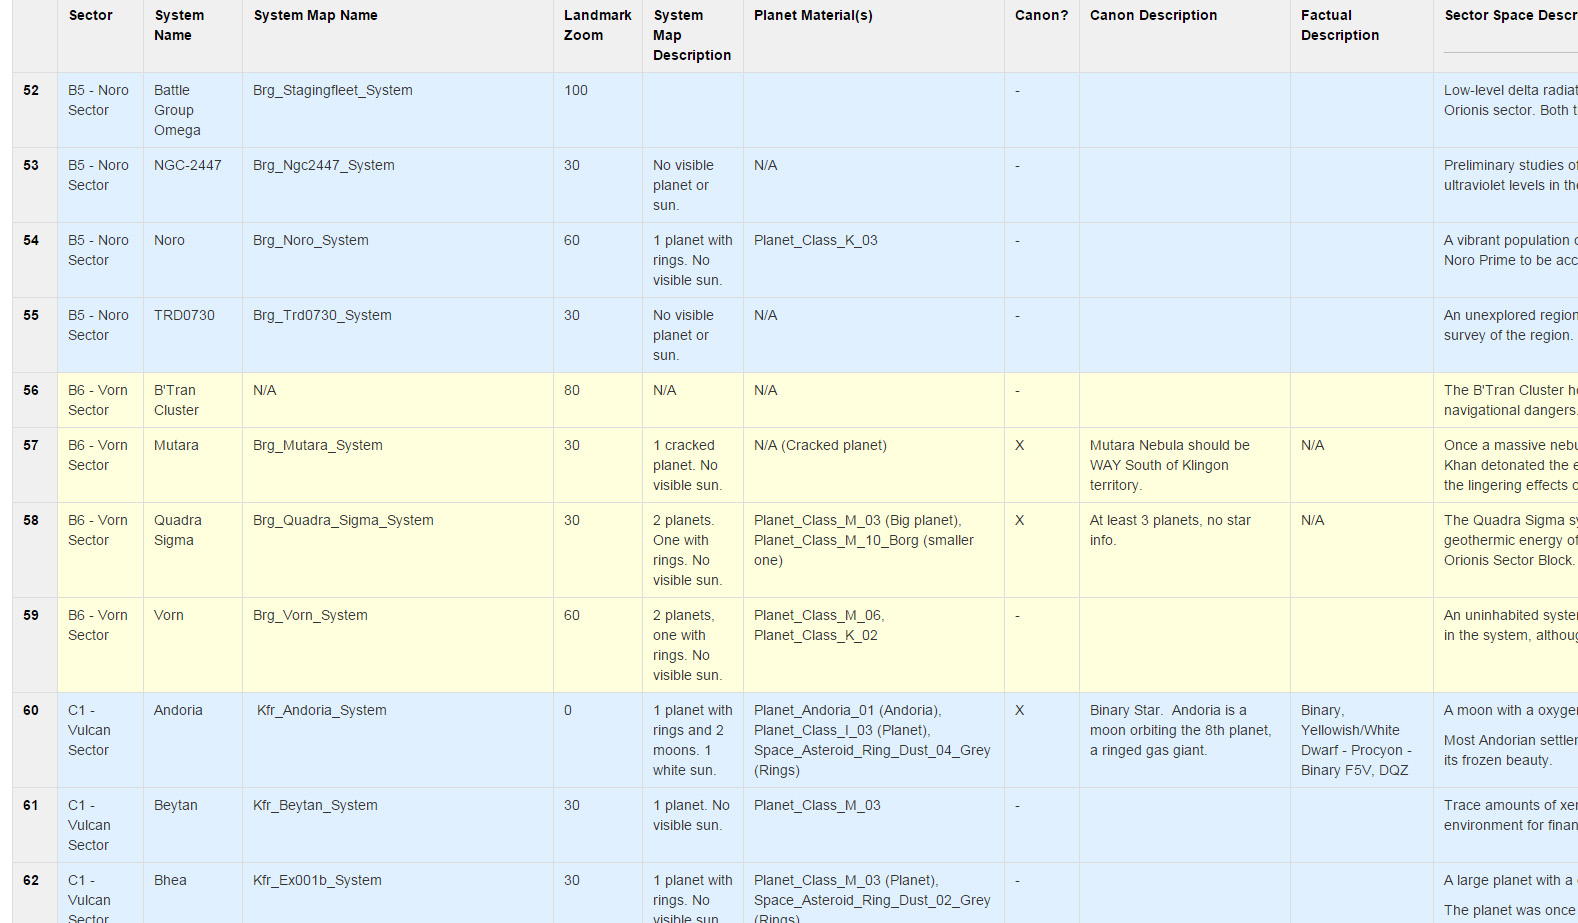Image resolution: width=1578 pixels, height=923 pixels.
Task: Click the System Map Description column header
Action: coord(693,36)
